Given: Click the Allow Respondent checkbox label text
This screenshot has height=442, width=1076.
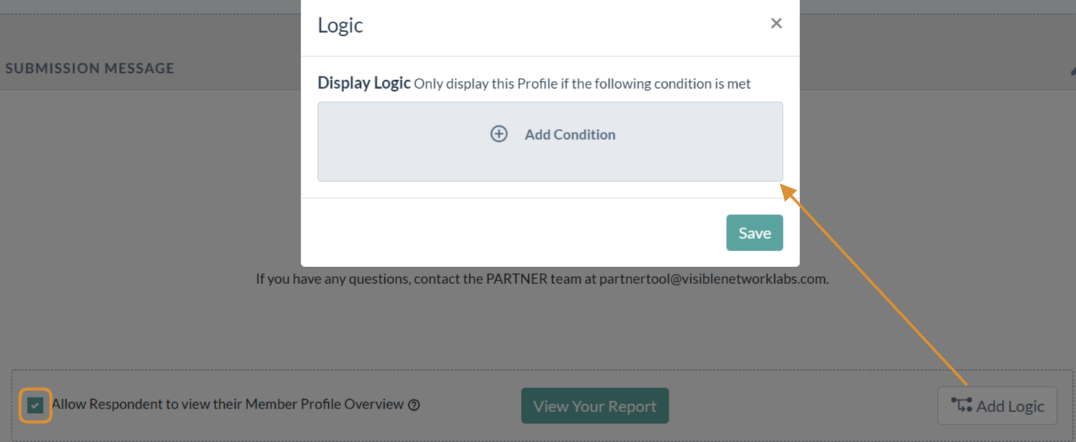Looking at the screenshot, I should [228, 404].
